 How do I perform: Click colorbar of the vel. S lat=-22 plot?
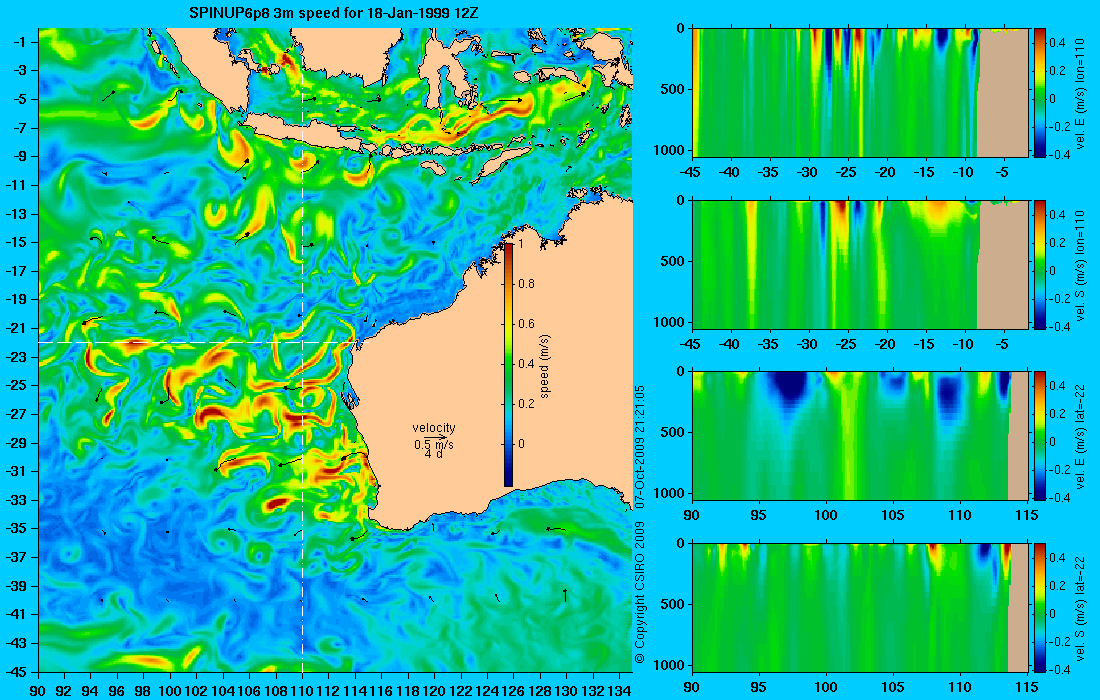pyautogui.click(x=1040, y=607)
